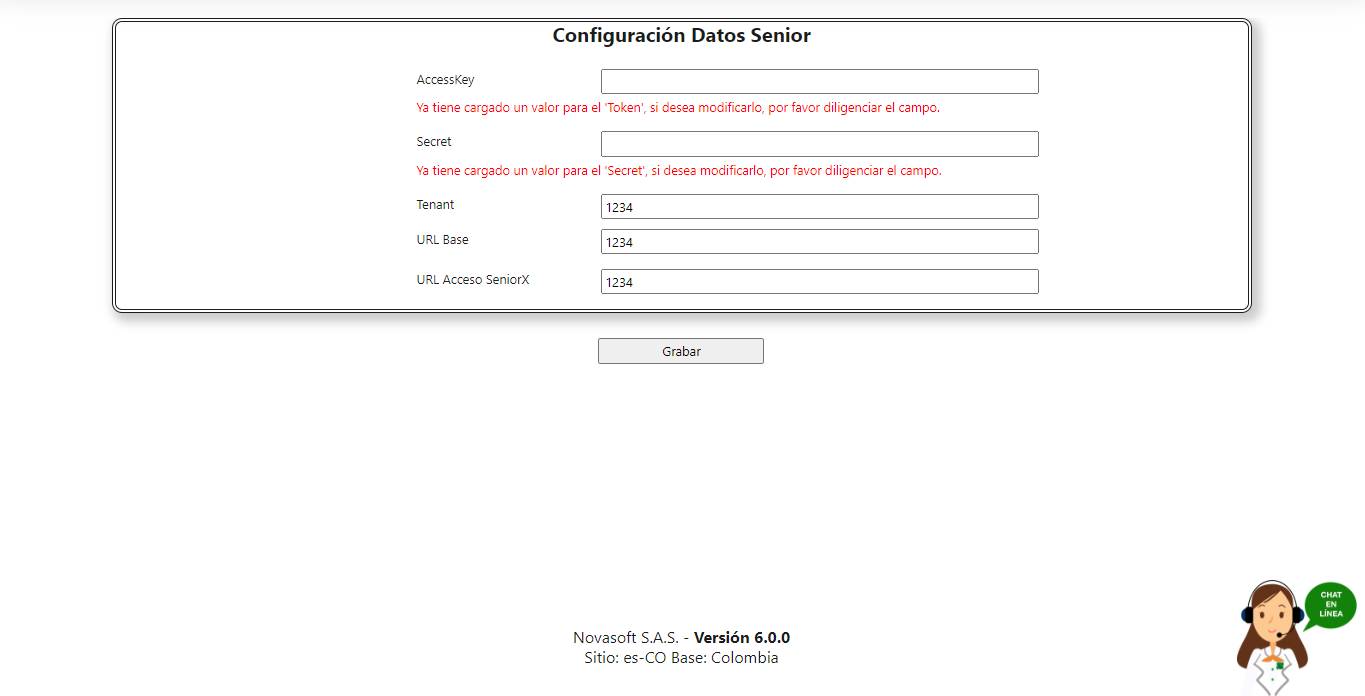Click the Tenant field label

[435, 205]
